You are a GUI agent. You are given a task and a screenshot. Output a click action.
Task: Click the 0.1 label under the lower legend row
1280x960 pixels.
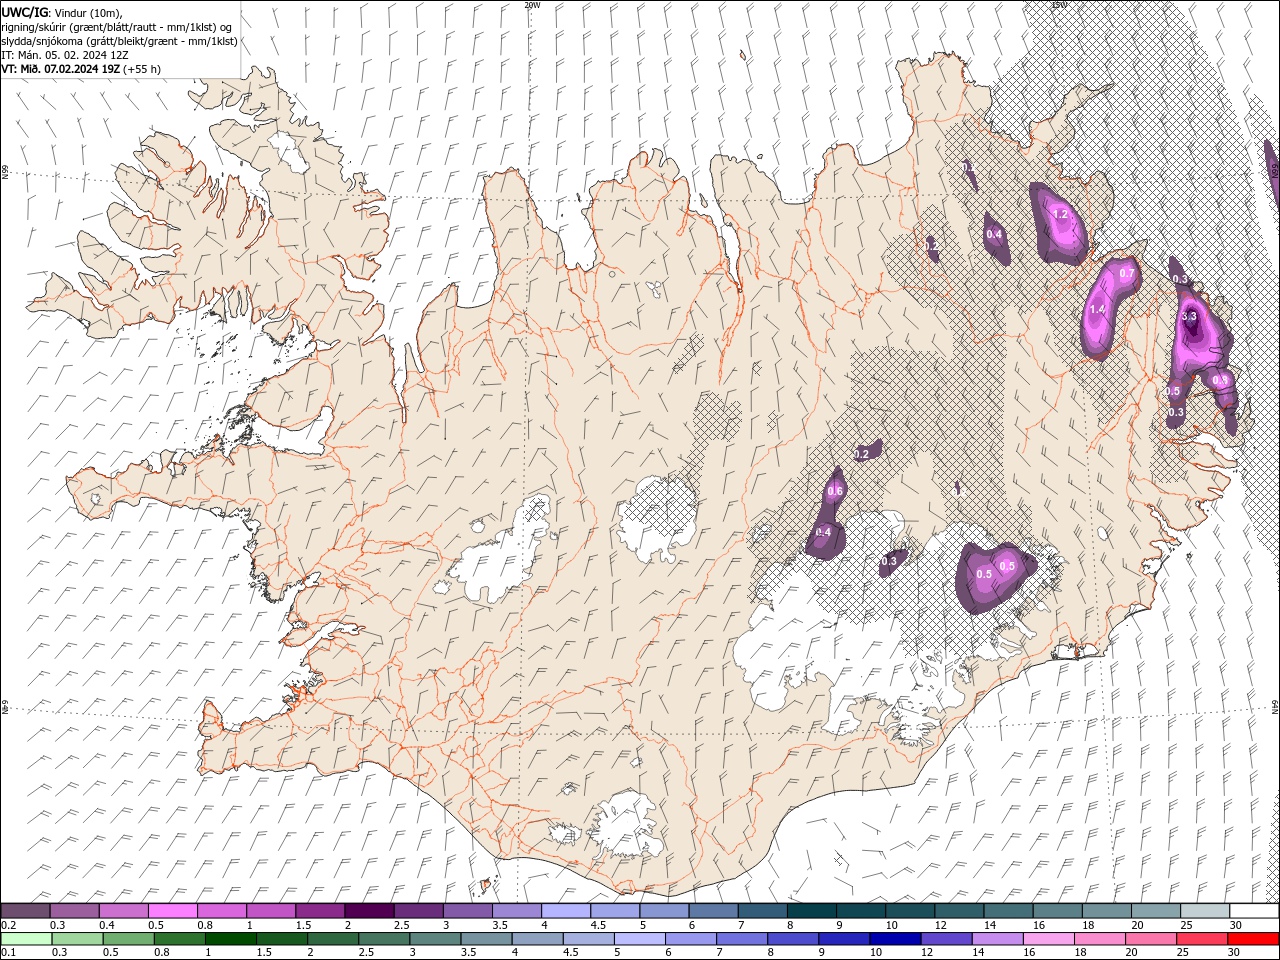coord(7,953)
